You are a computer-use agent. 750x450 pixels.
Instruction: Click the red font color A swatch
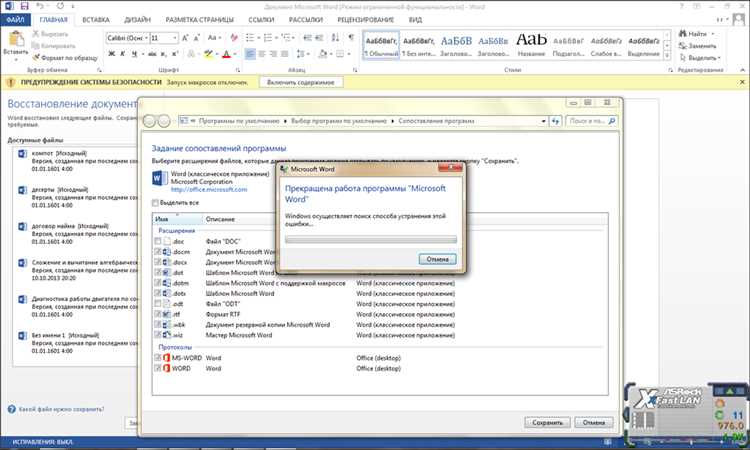point(227,54)
